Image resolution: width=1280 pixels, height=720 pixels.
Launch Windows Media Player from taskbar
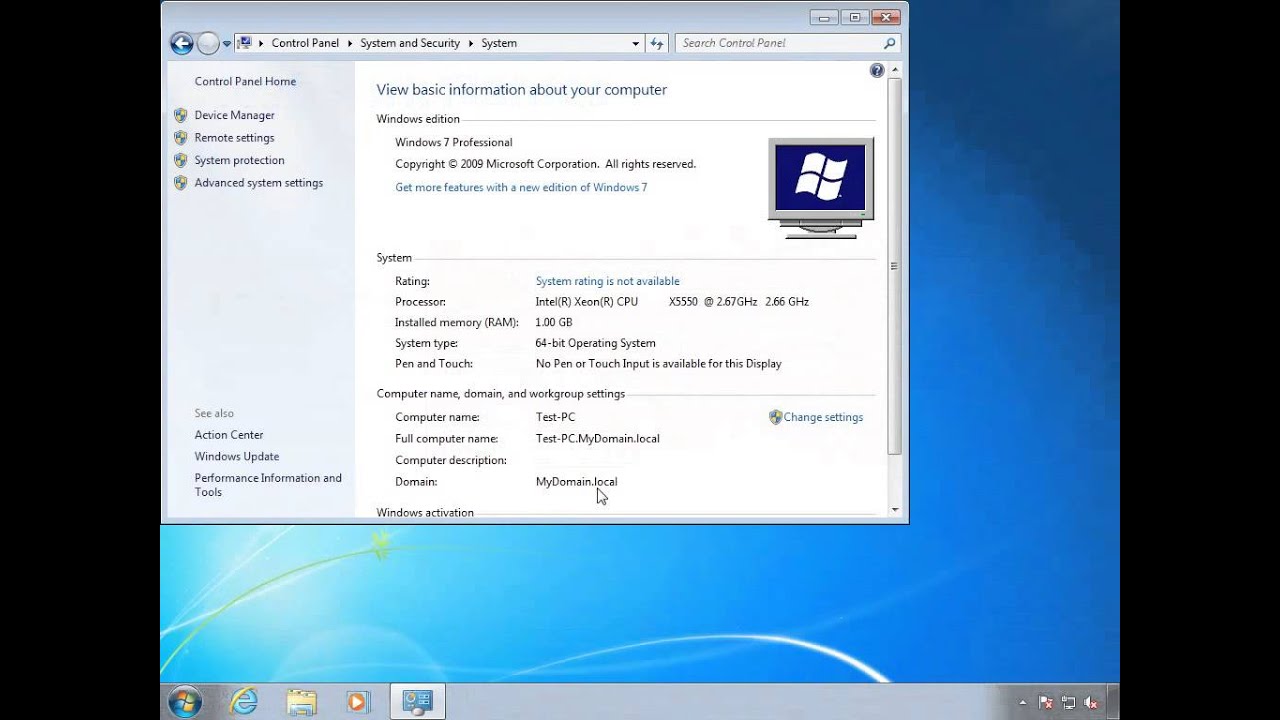[358, 702]
